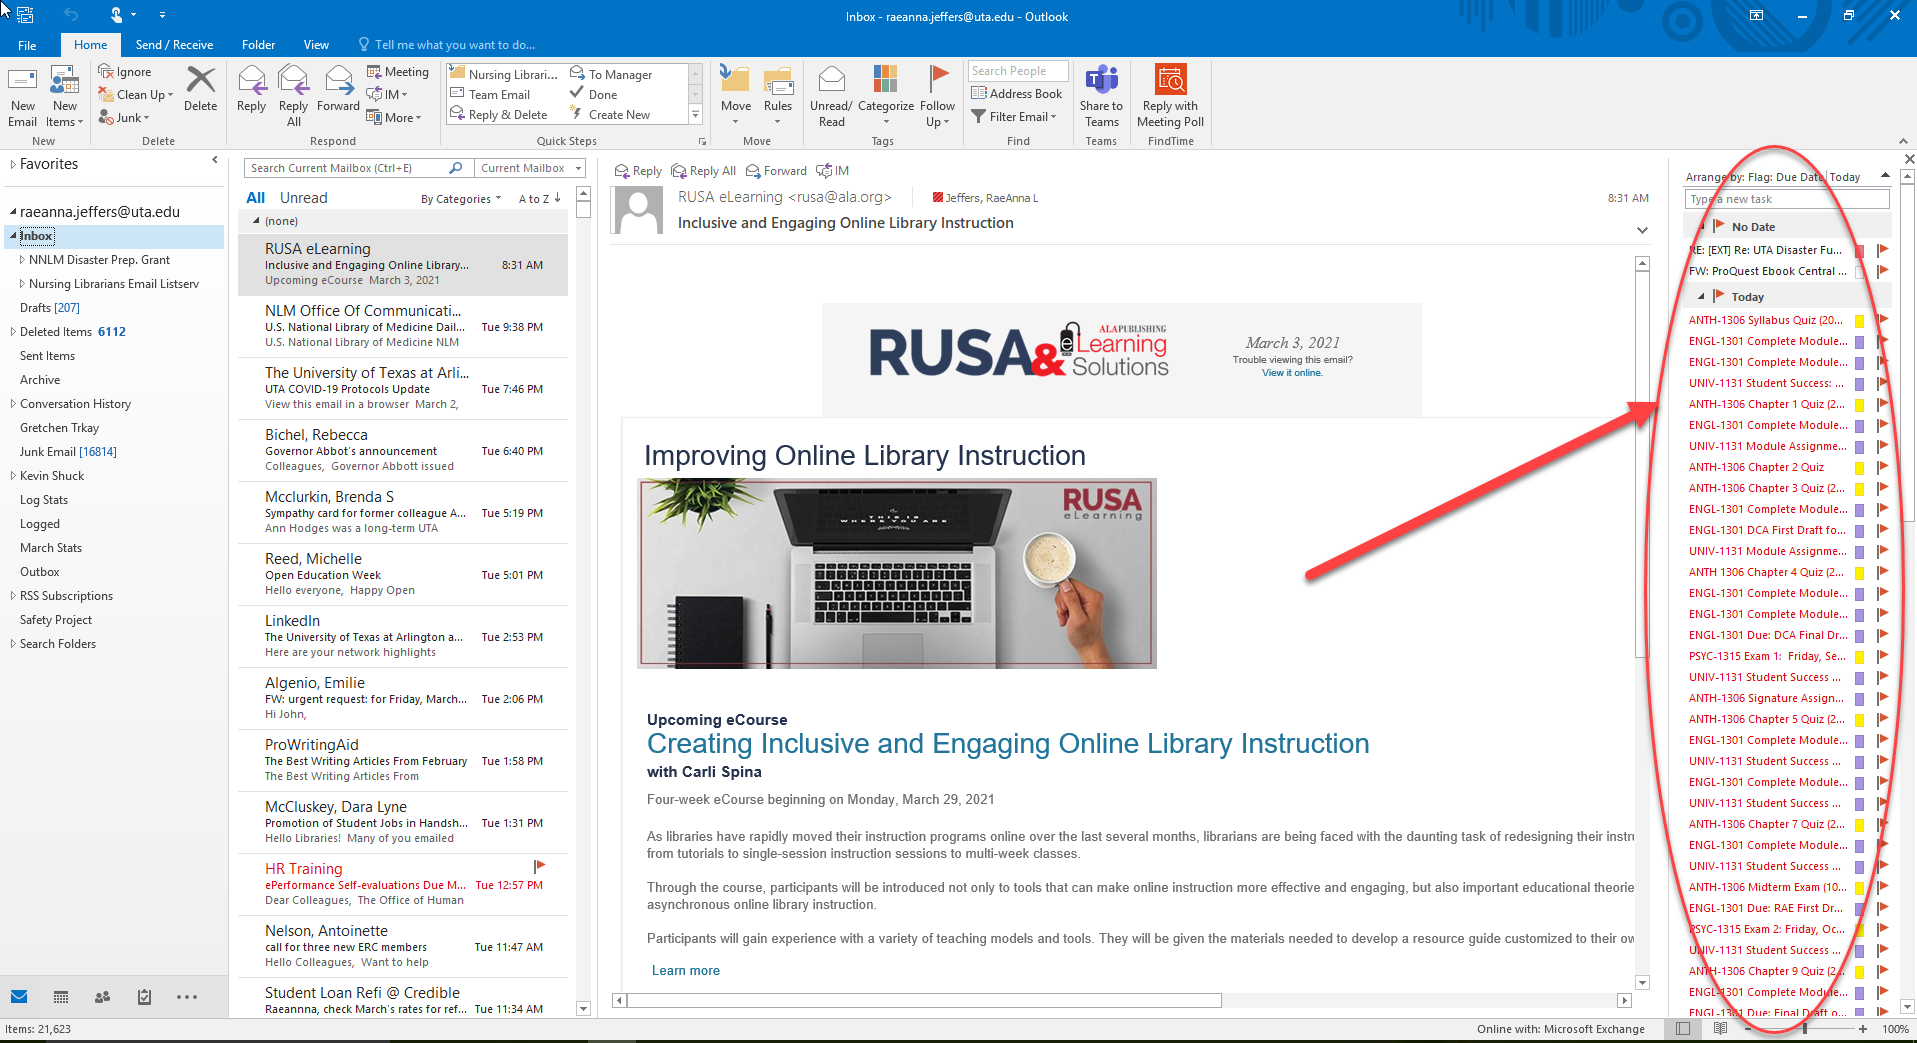Screen dimensions: 1917x1043
Task: Open navigation options ellipsis
Action: coord(186,997)
